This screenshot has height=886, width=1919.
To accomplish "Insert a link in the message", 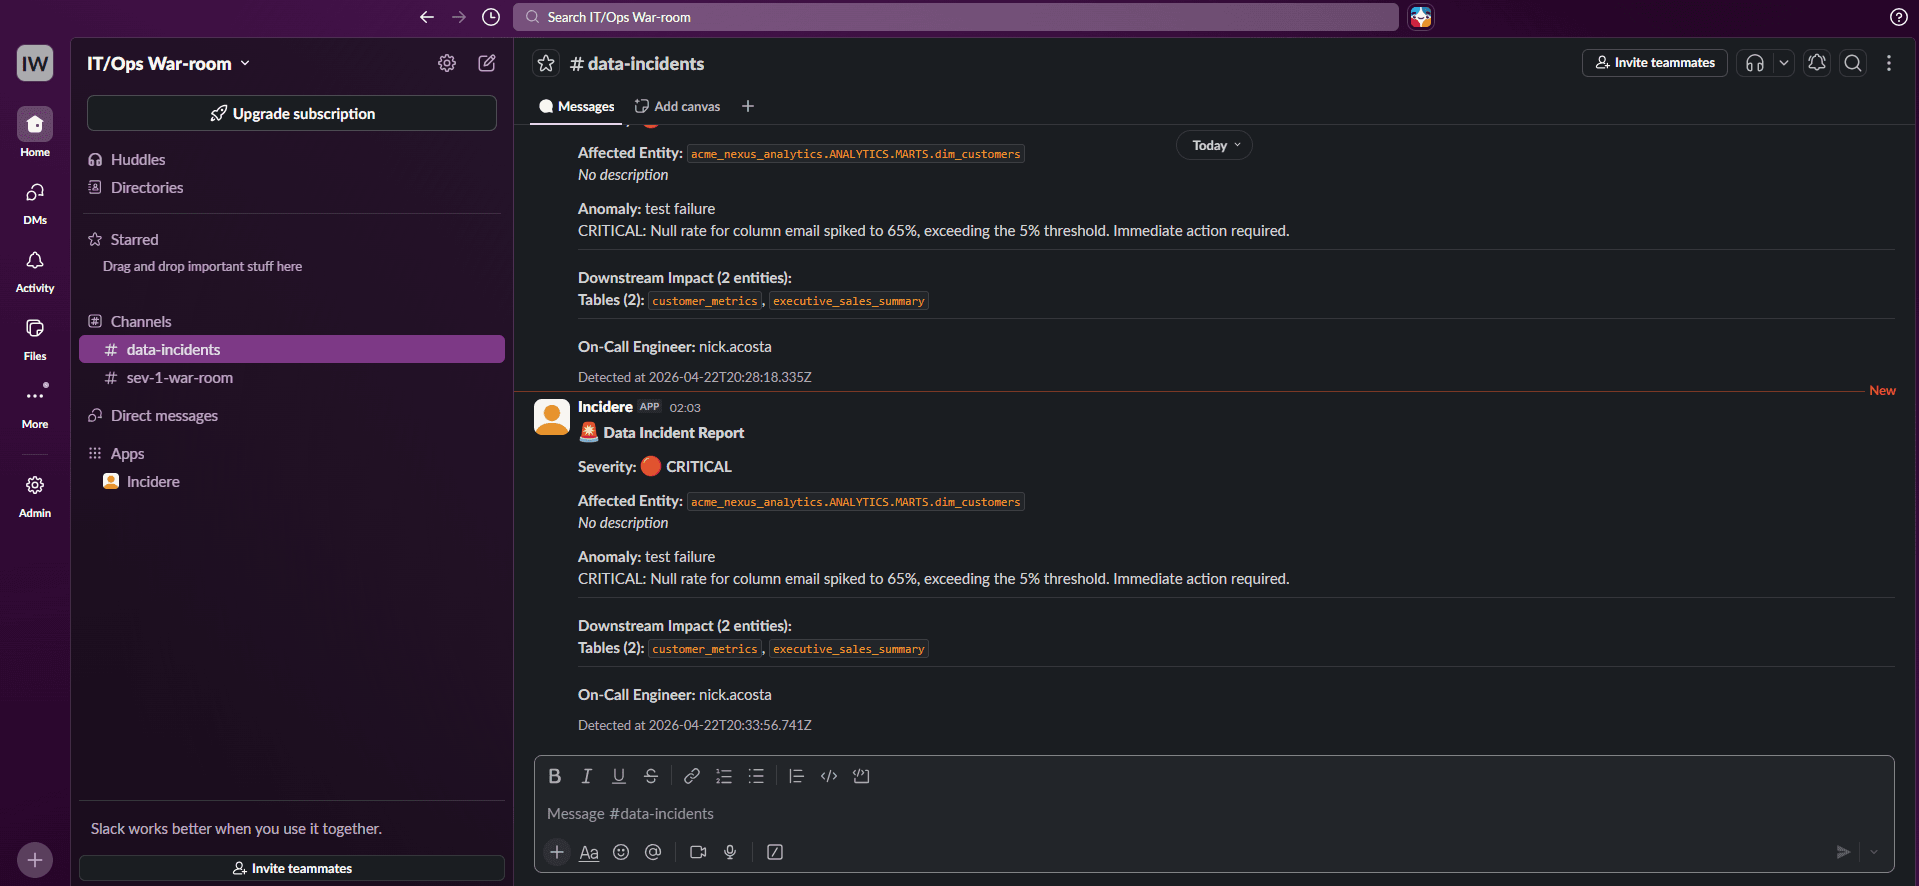I will click(691, 776).
